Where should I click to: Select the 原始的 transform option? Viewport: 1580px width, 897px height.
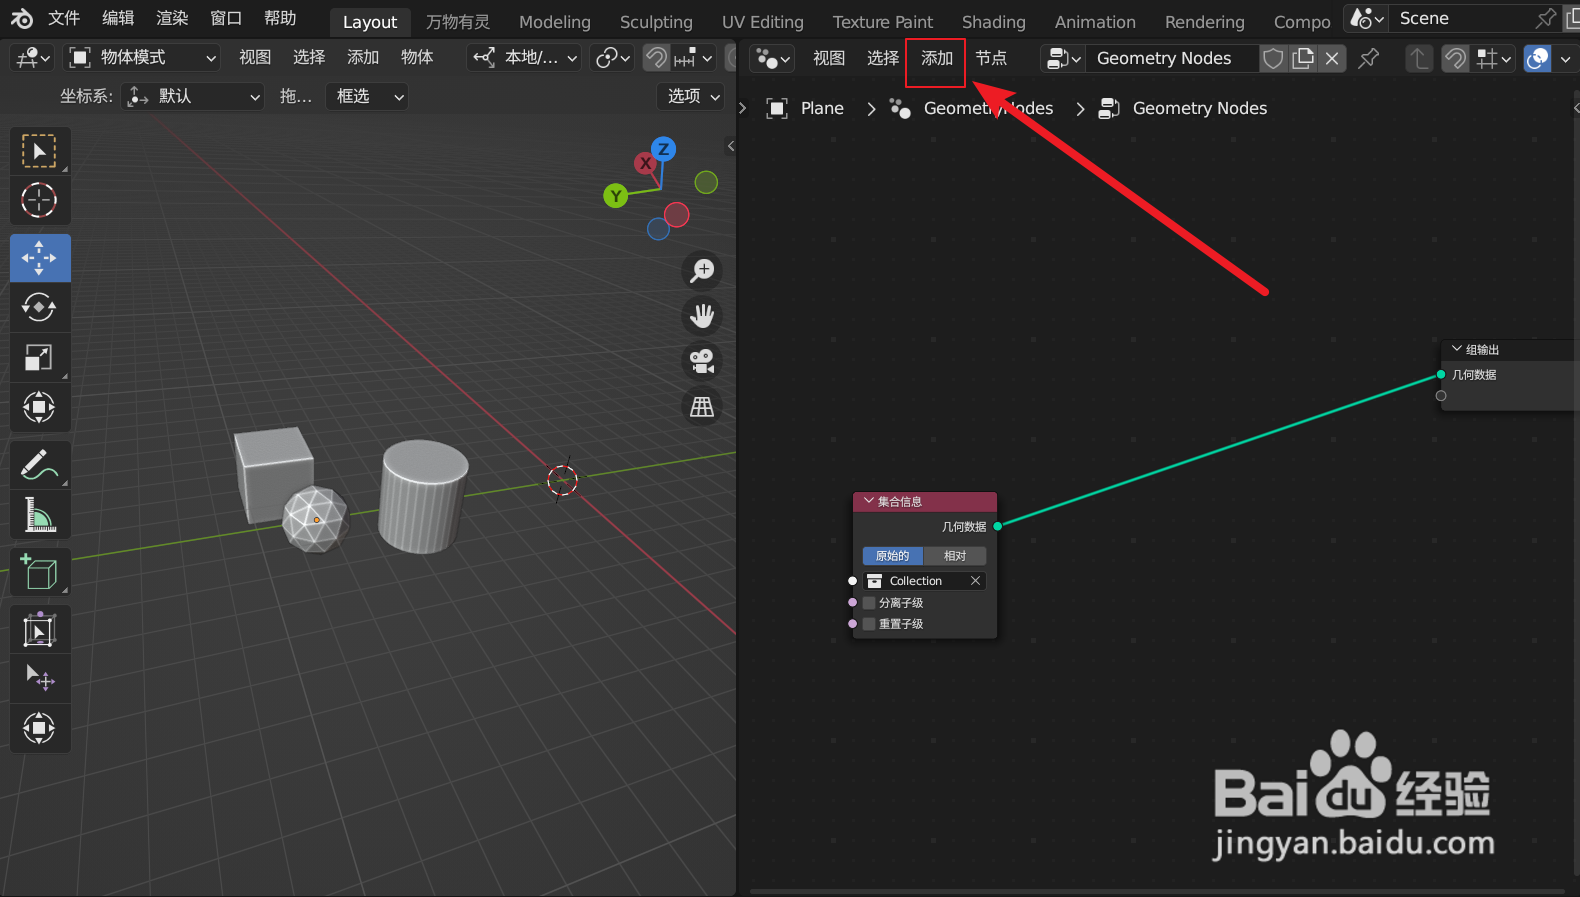tap(893, 556)
